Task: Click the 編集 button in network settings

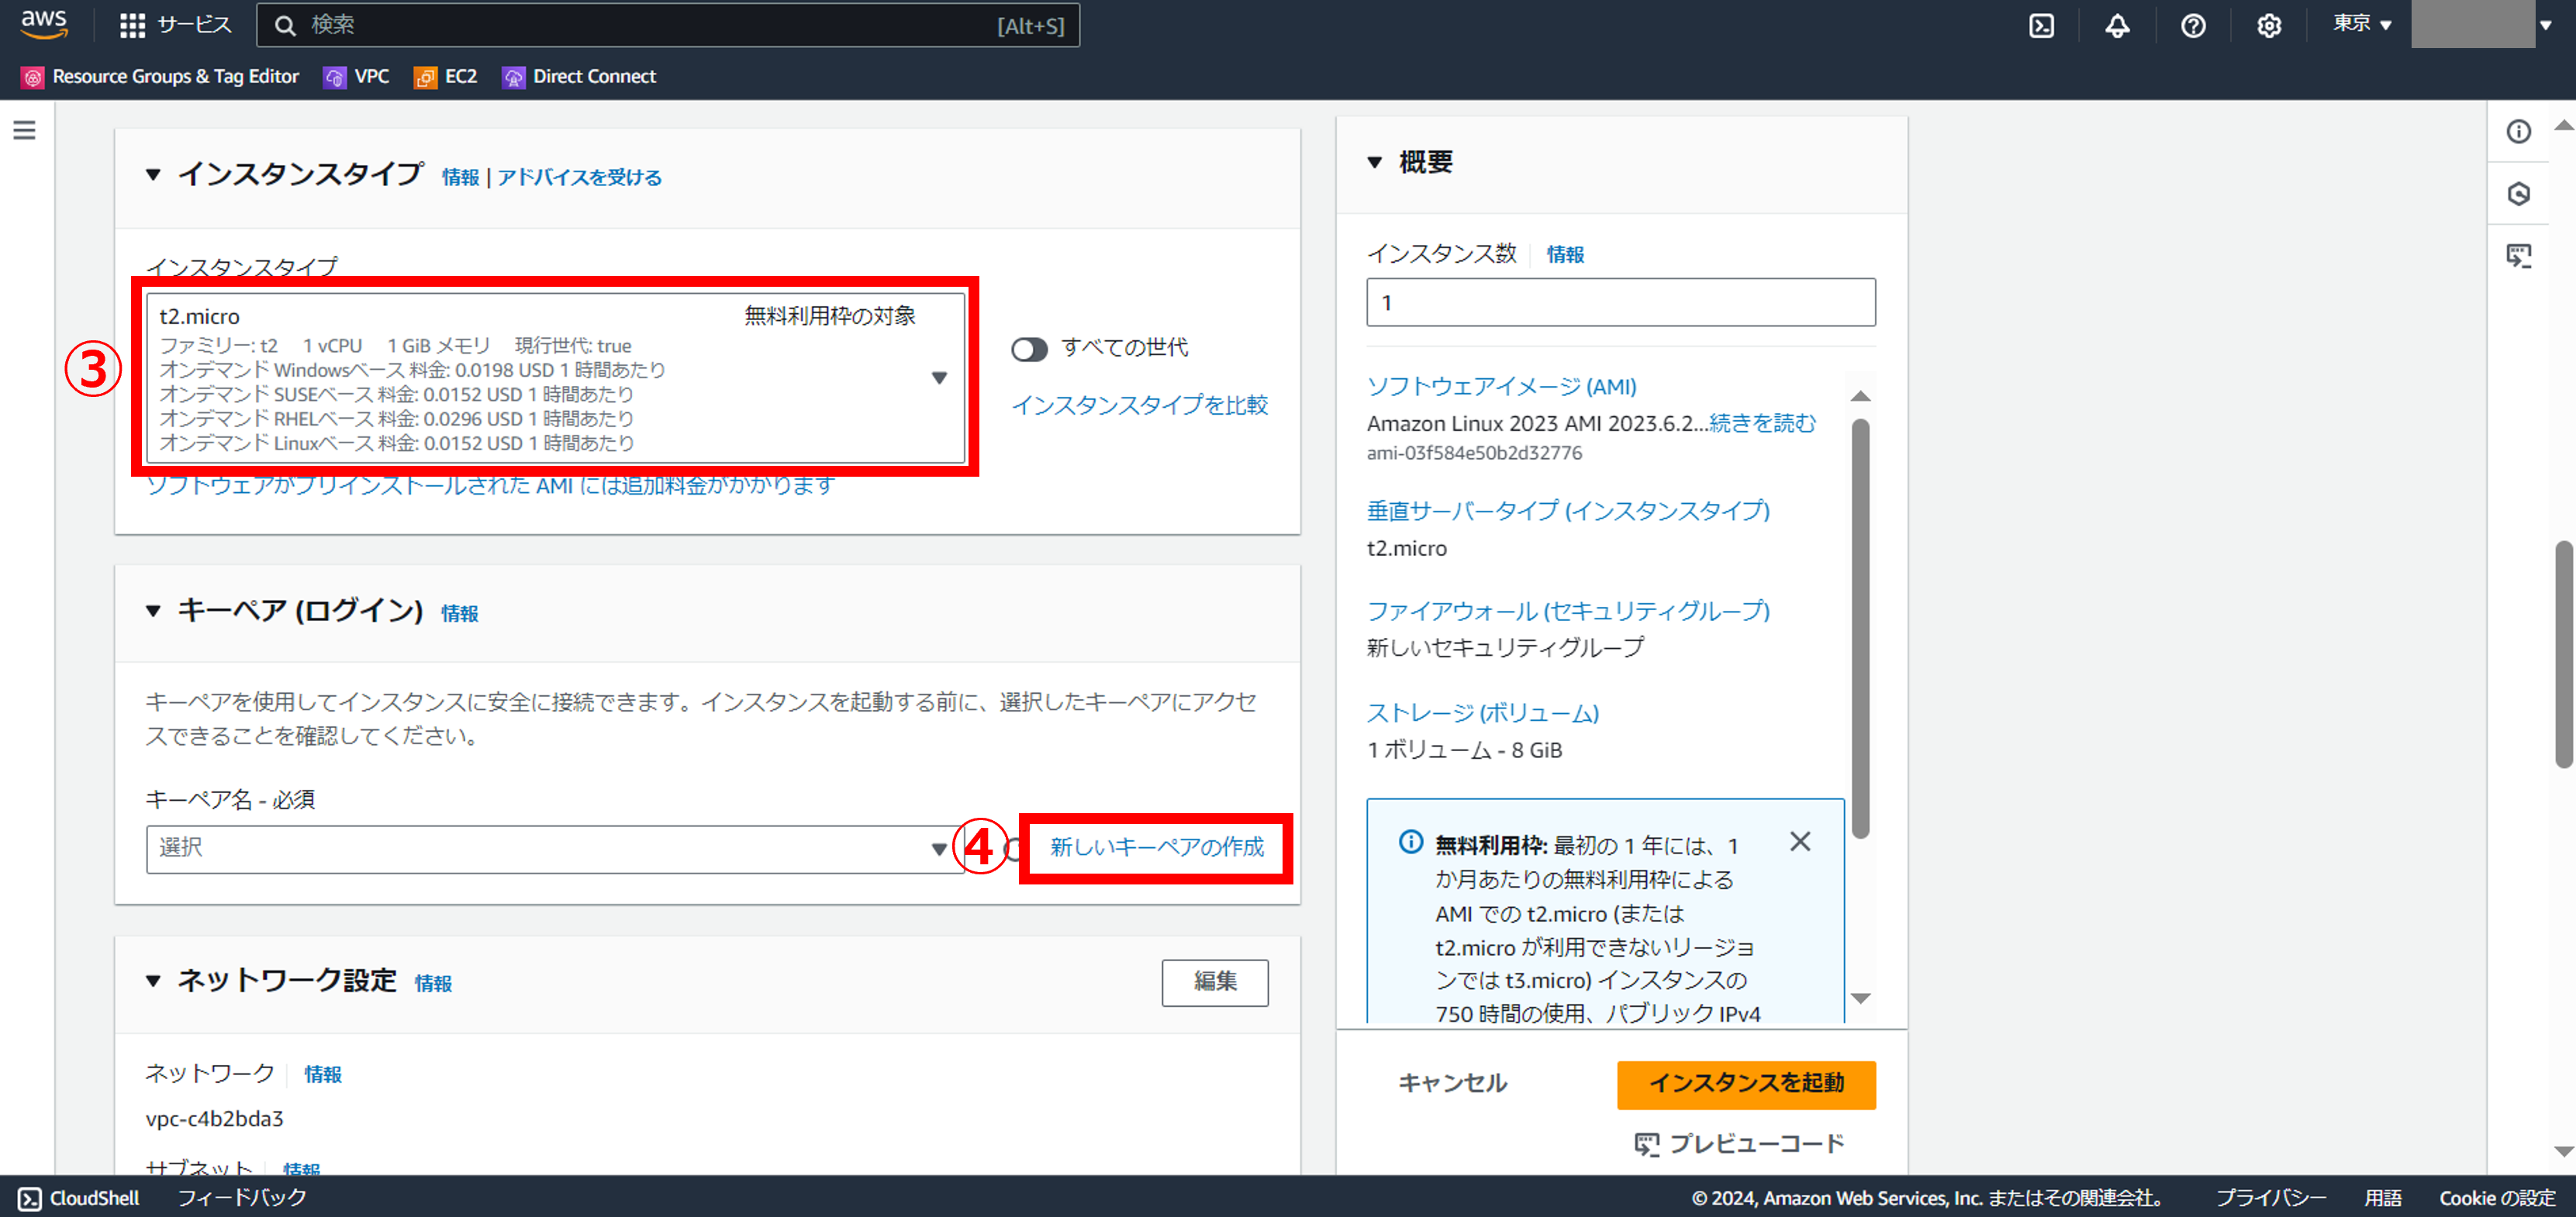Action: point(1215,982)
